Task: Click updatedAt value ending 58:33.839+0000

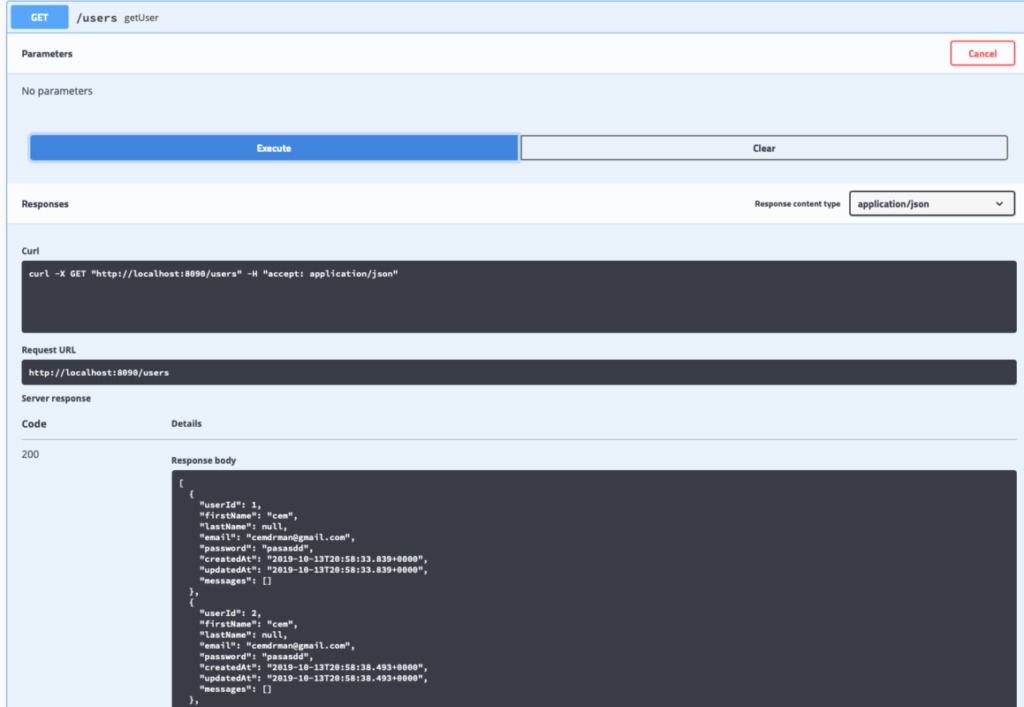Action: click(x=347, y=570)
